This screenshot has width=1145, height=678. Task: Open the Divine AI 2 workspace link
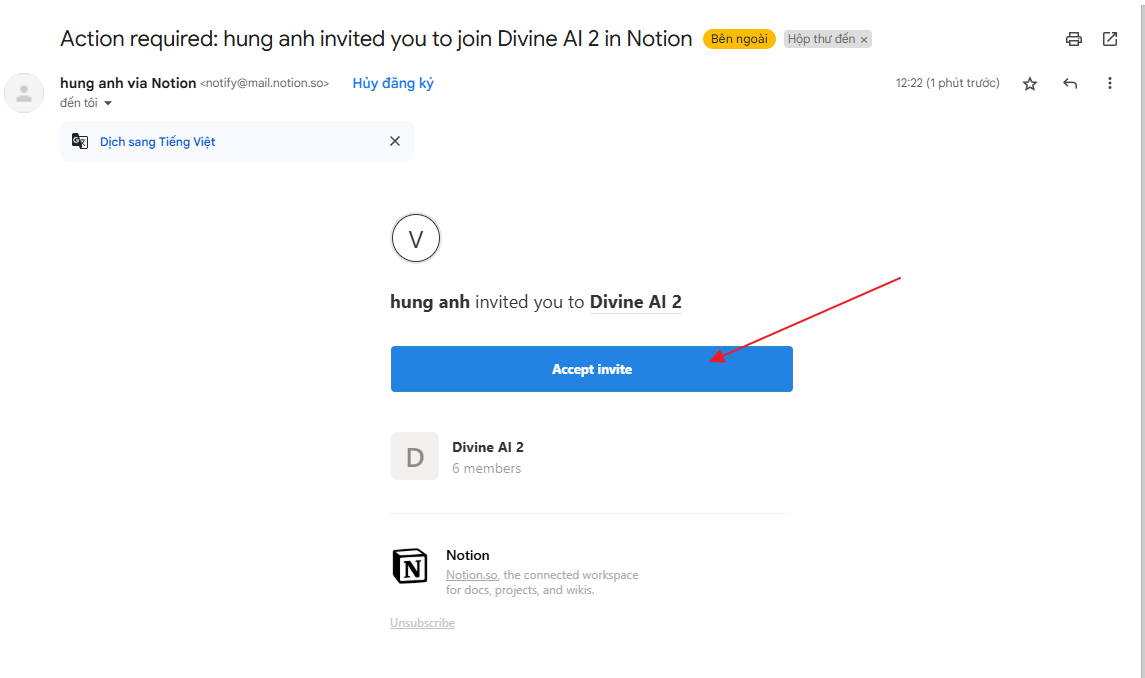coord(636,302)
